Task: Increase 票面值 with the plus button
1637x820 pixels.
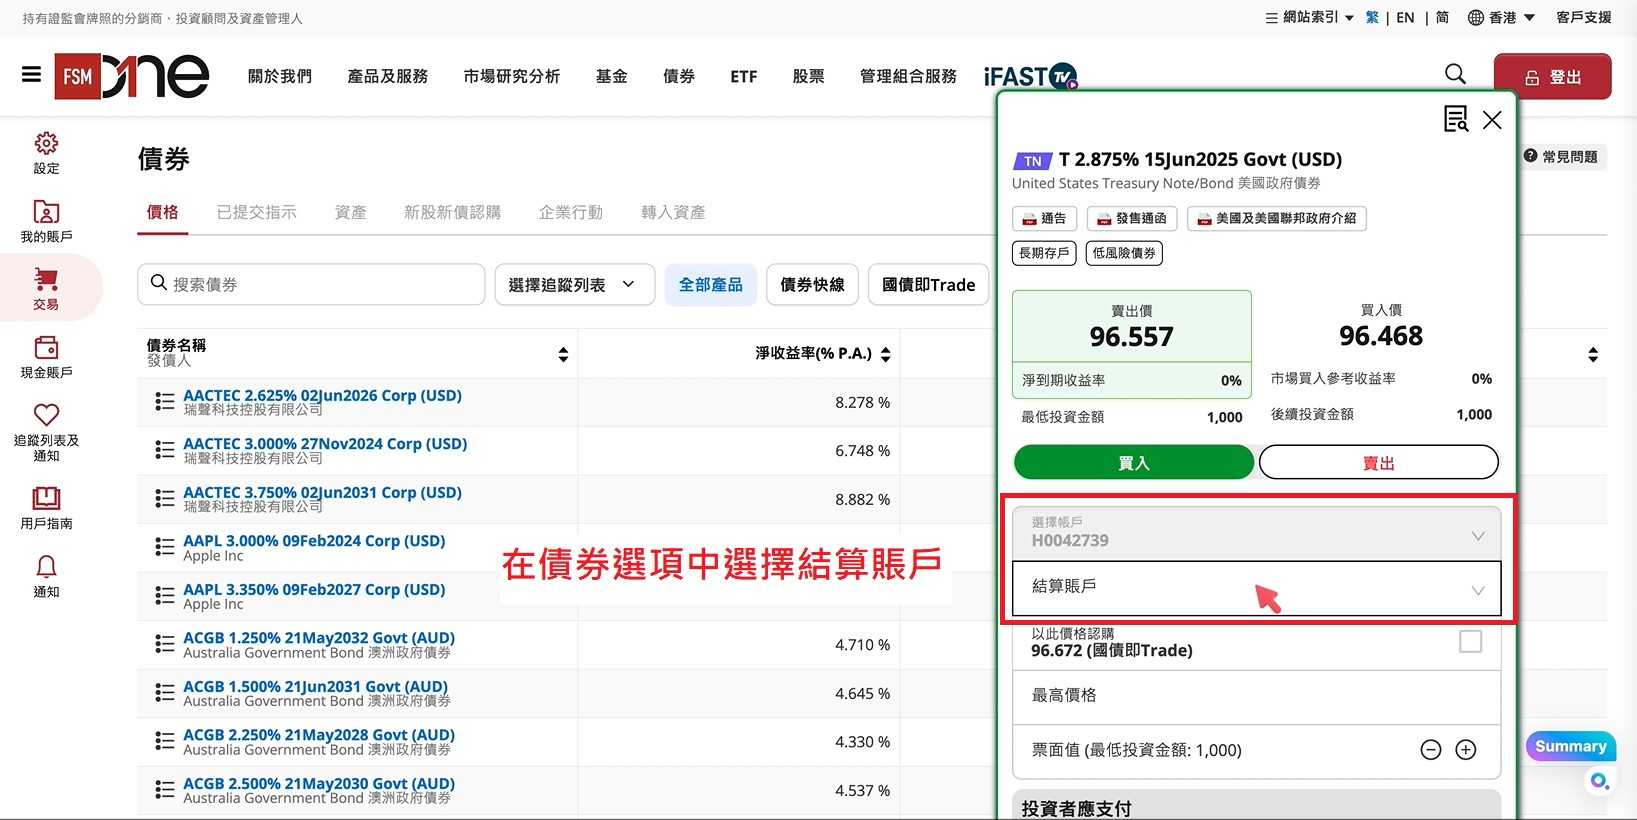Action: [x=1466, y=750]
